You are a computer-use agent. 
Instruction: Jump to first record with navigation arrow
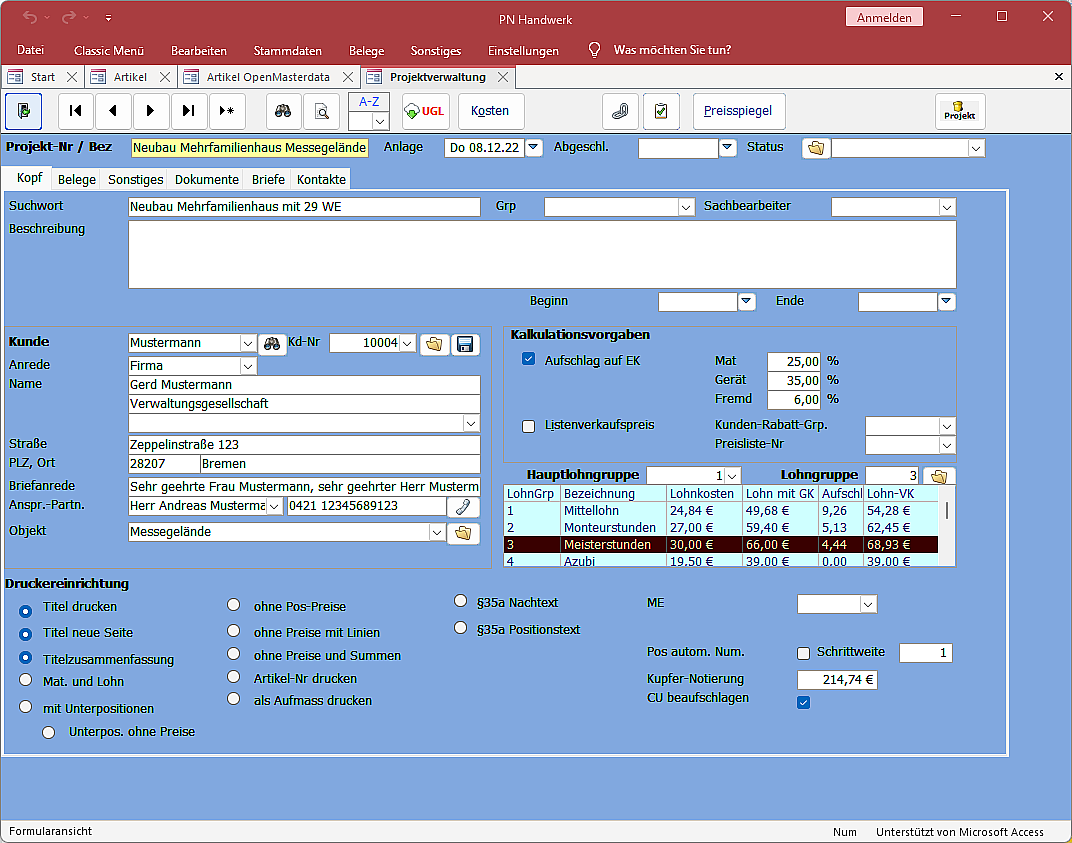(76, 111)
